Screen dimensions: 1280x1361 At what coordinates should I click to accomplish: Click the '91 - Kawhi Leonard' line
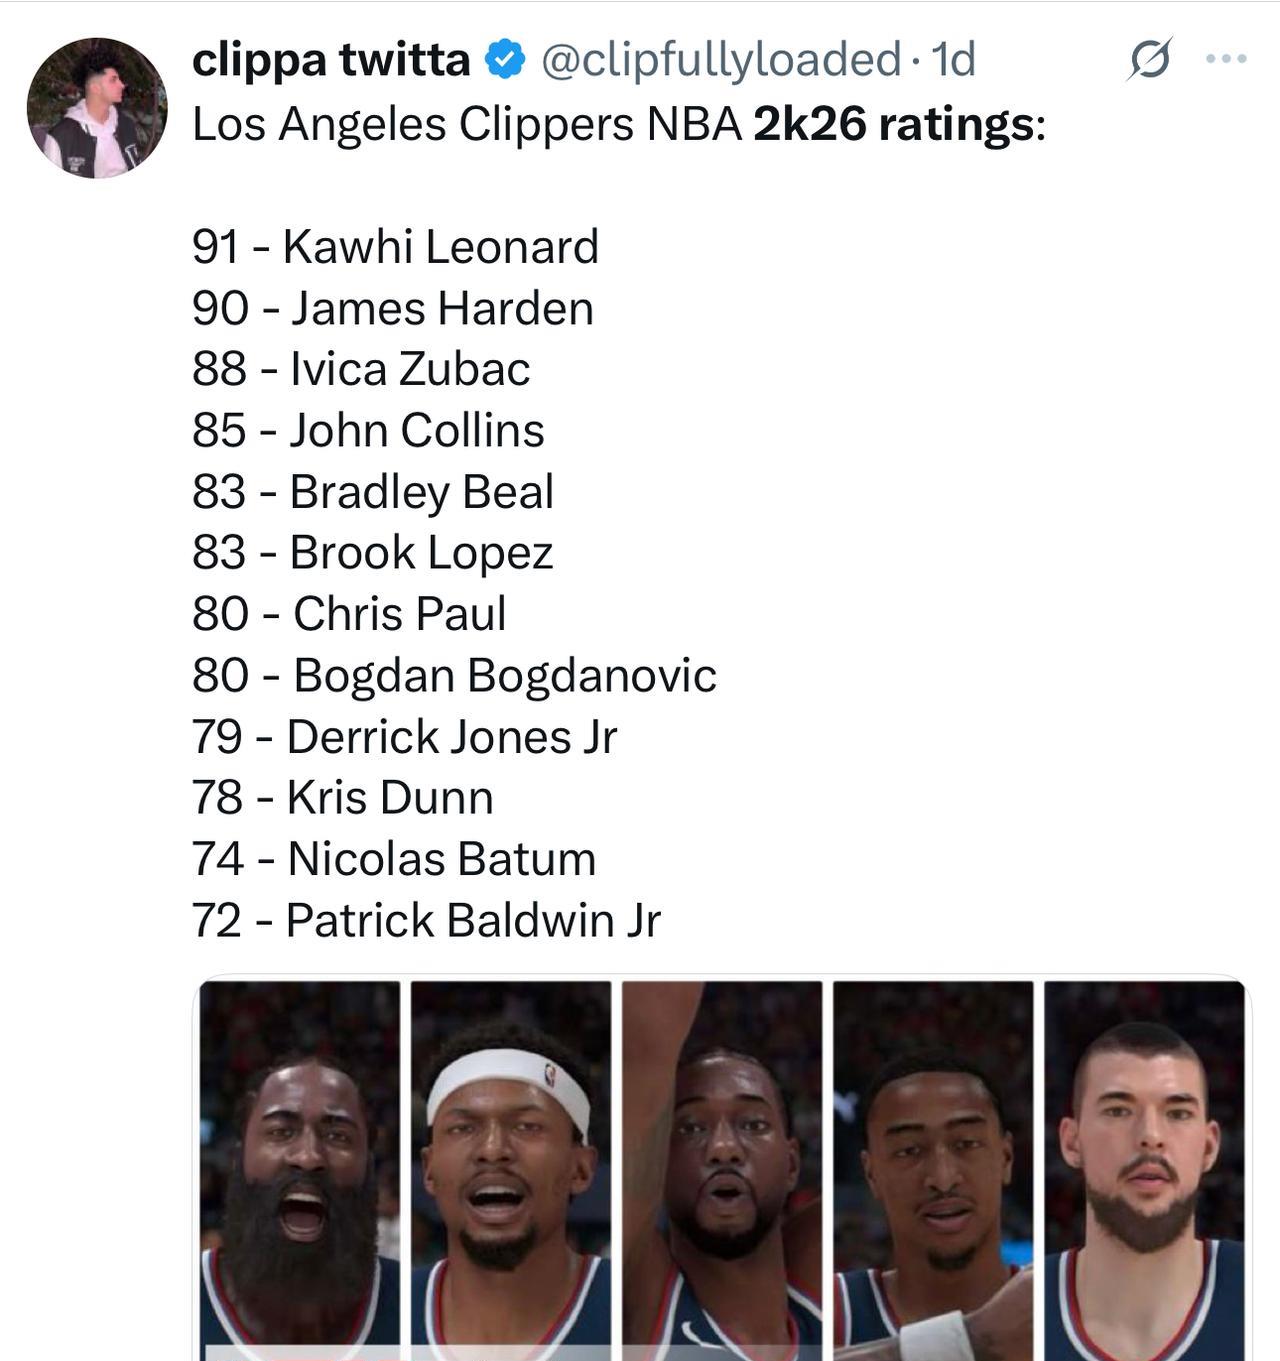[x=395, y=247]
